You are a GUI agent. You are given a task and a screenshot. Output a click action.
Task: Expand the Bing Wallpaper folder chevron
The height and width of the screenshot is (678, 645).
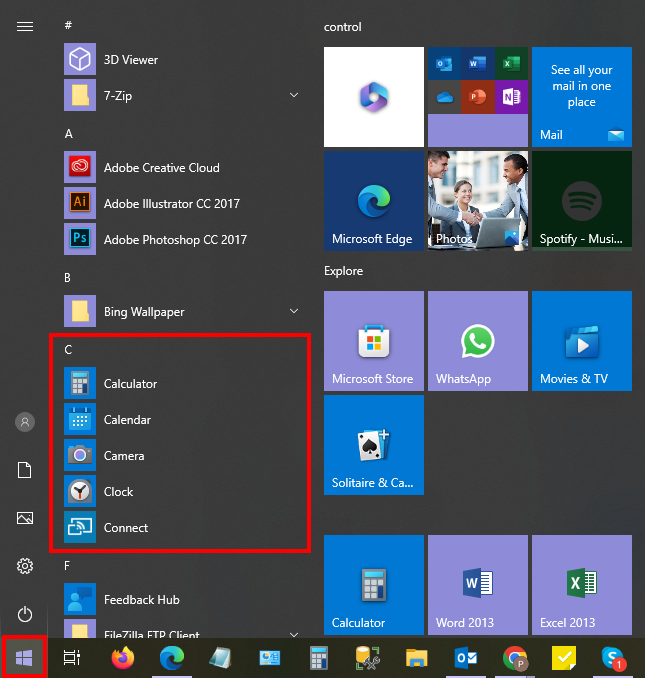(x=294, y=311)
